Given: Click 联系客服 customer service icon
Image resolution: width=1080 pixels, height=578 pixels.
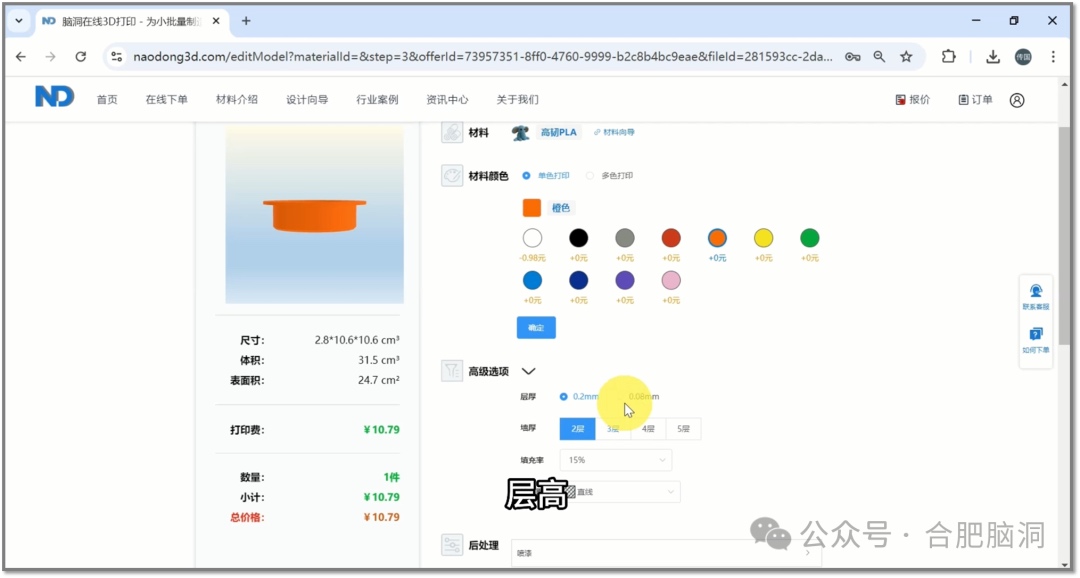Looking at the screenshot, I should [1035, 295].
